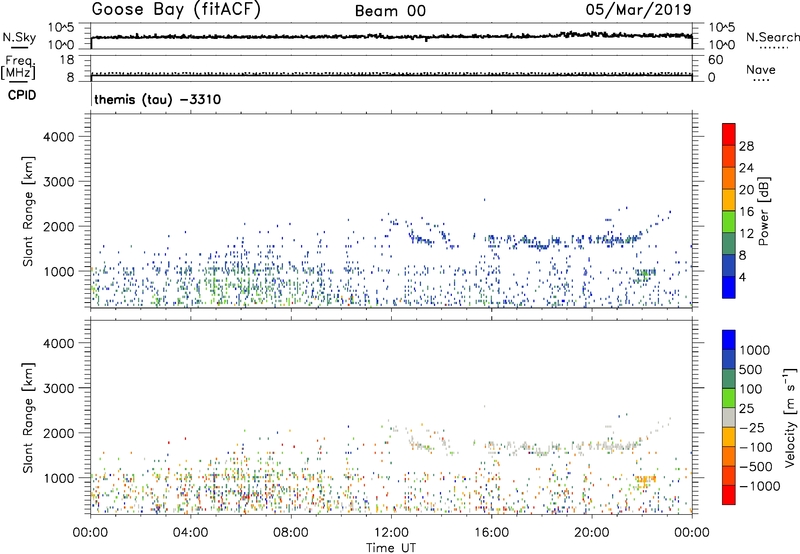
Task: Click the '1000' velocity colorbar value
Action: tap(755, 350)
